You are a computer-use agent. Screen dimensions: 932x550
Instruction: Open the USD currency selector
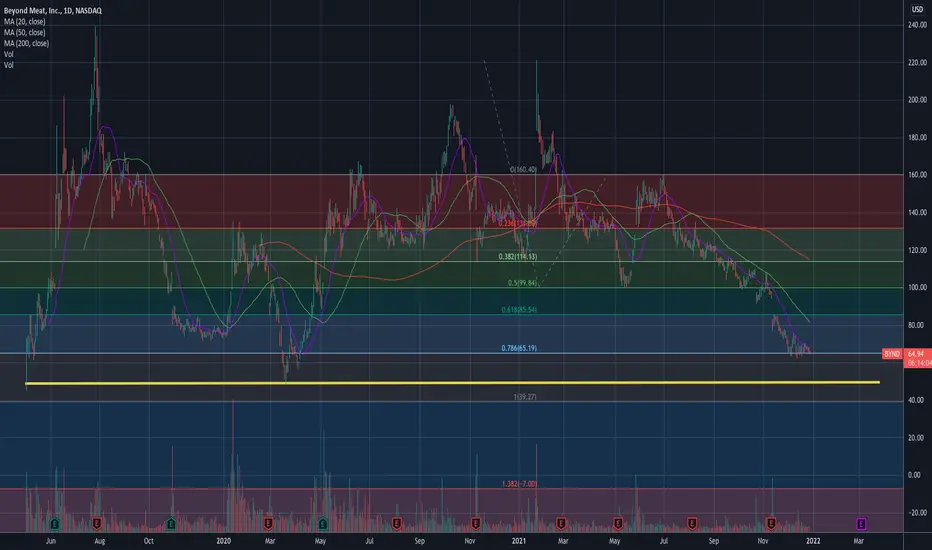coord(917,10)
